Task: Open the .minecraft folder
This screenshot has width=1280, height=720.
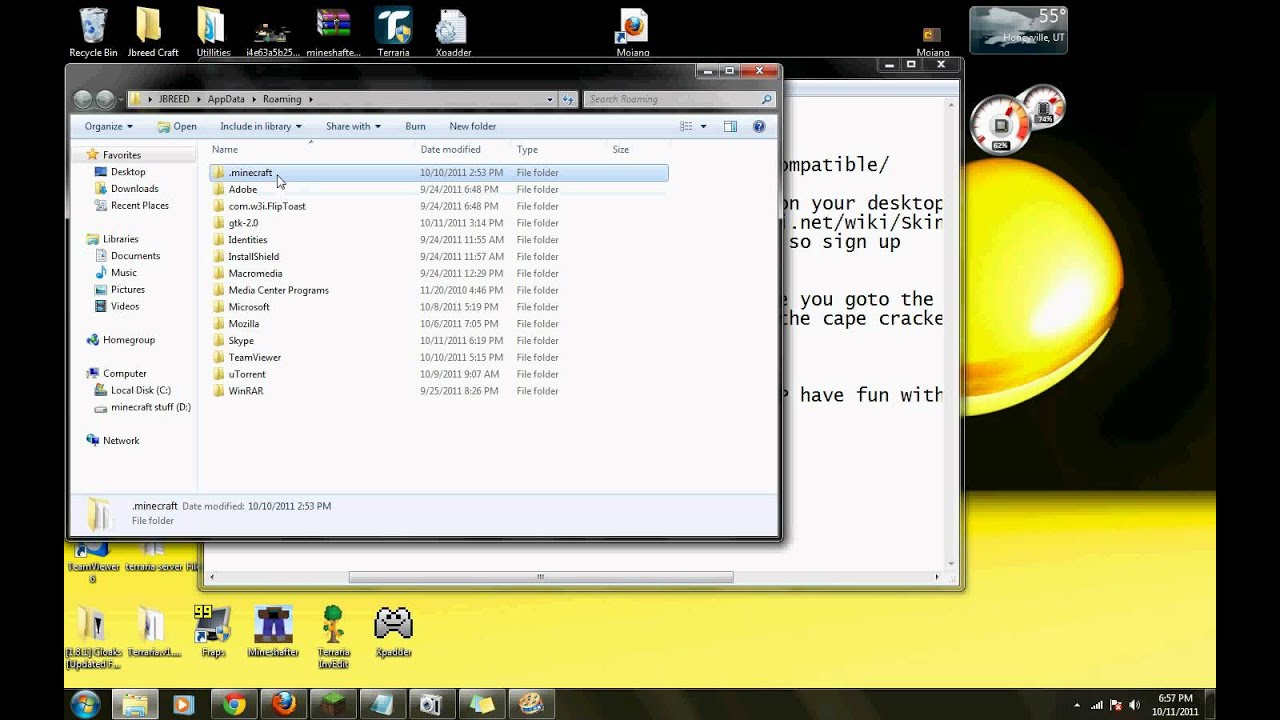Action: pyautogui.click(x=249, y=173)
